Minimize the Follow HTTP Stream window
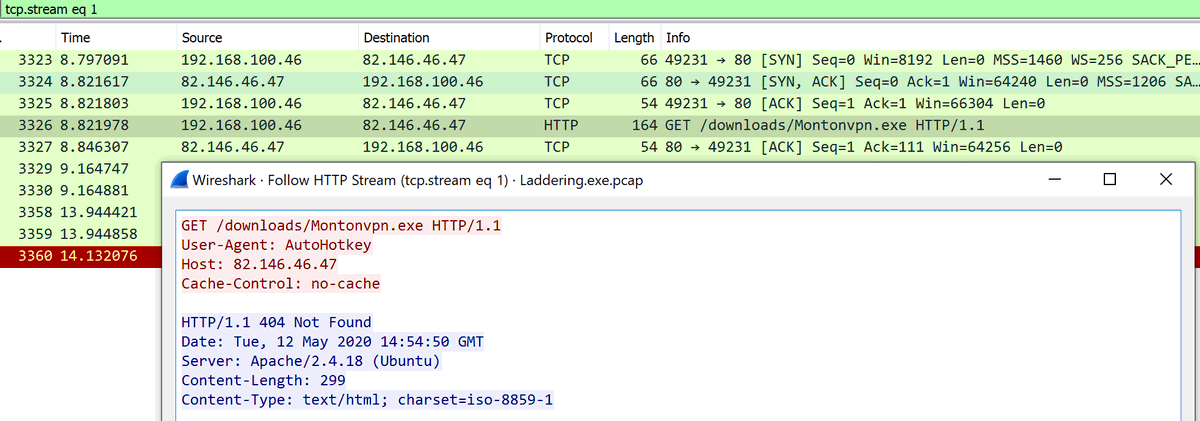 pos(1055,180)
